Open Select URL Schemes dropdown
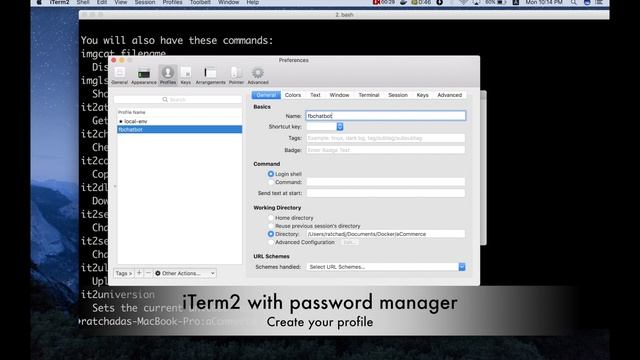640x360 pixels. point(386,267)
